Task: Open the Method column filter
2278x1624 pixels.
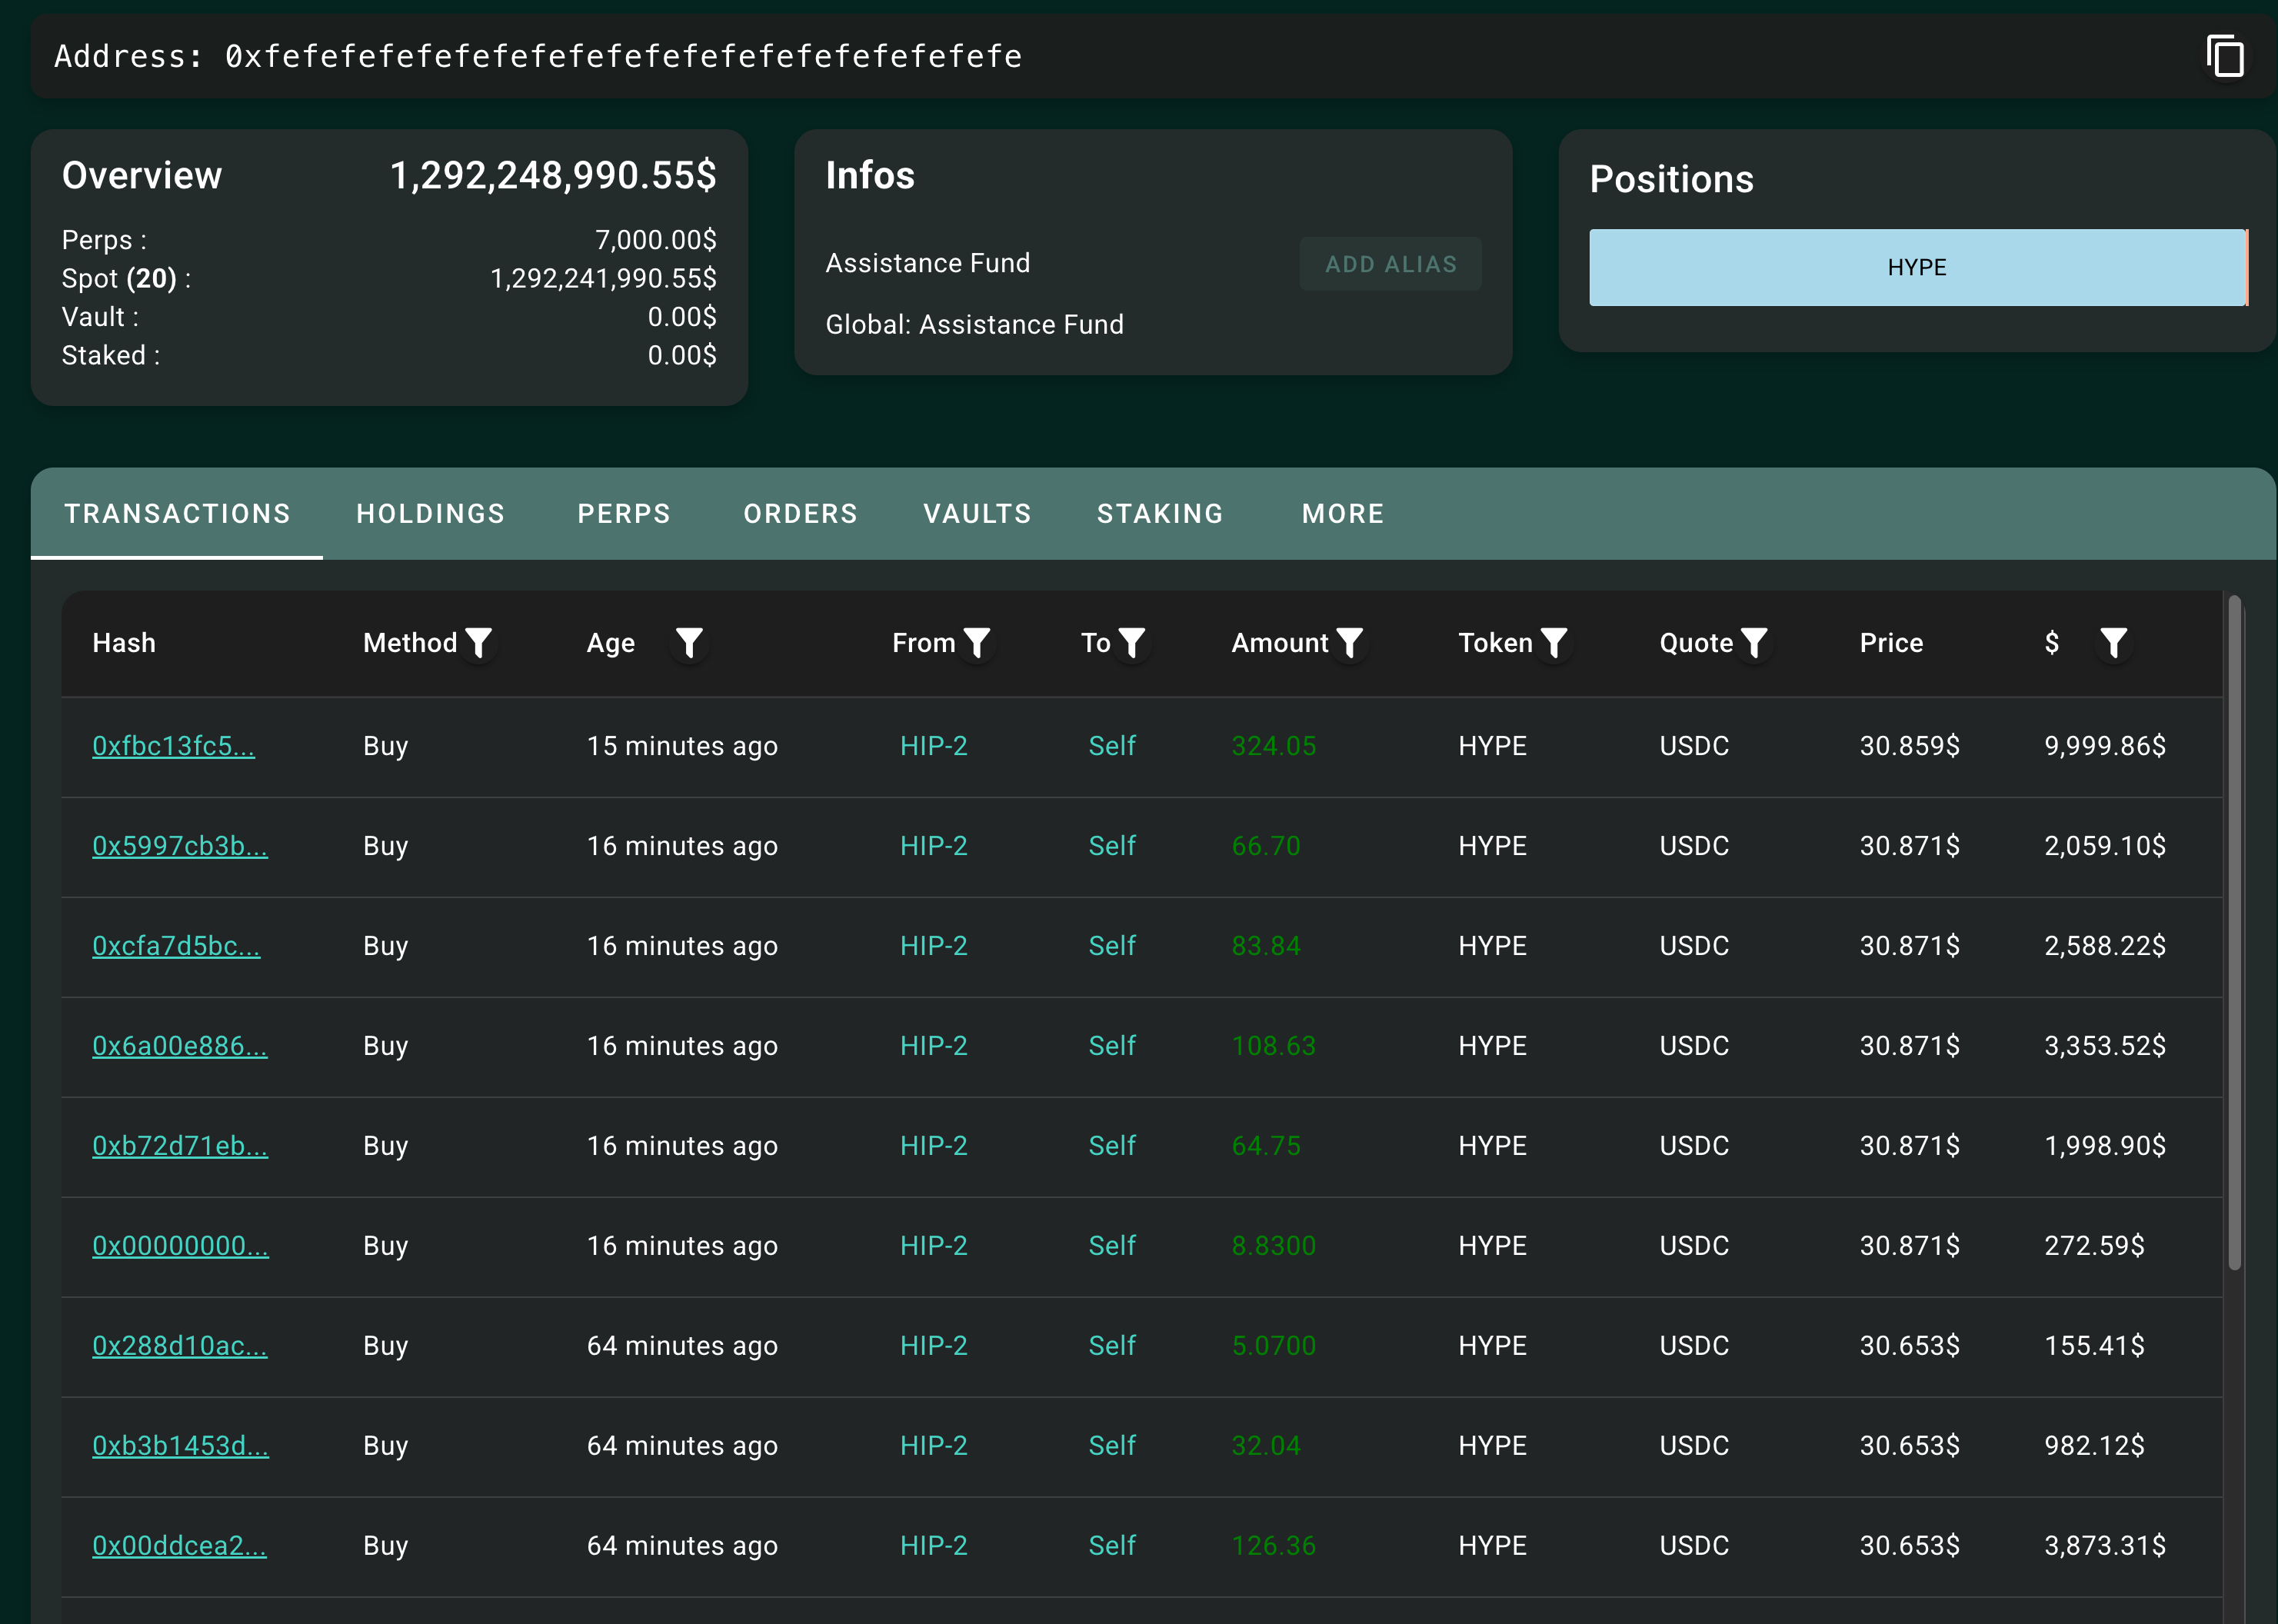Action: [x=479, y=643]
